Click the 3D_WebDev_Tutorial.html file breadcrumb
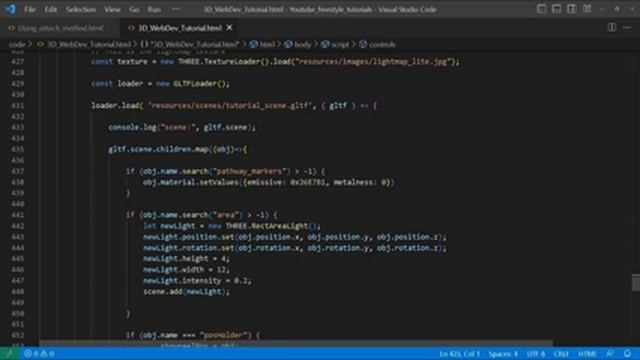The height and width of the screenshot is (360, 640). coord(89,44)
